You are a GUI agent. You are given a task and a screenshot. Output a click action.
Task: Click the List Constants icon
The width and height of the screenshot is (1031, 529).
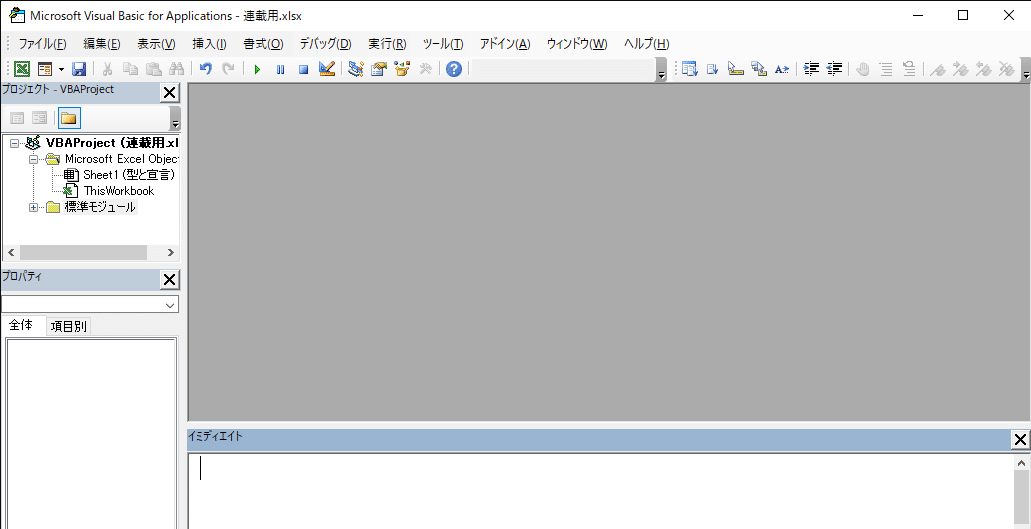(712, 69)
